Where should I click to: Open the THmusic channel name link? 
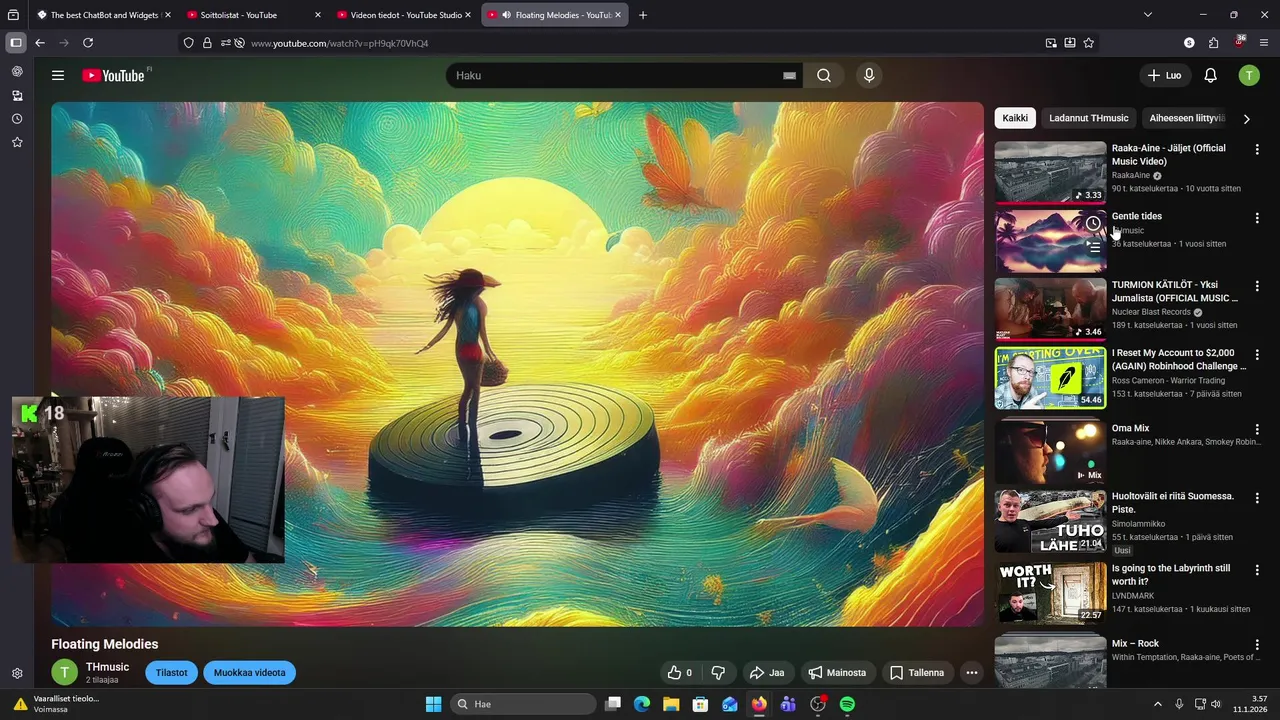(107, 667)
